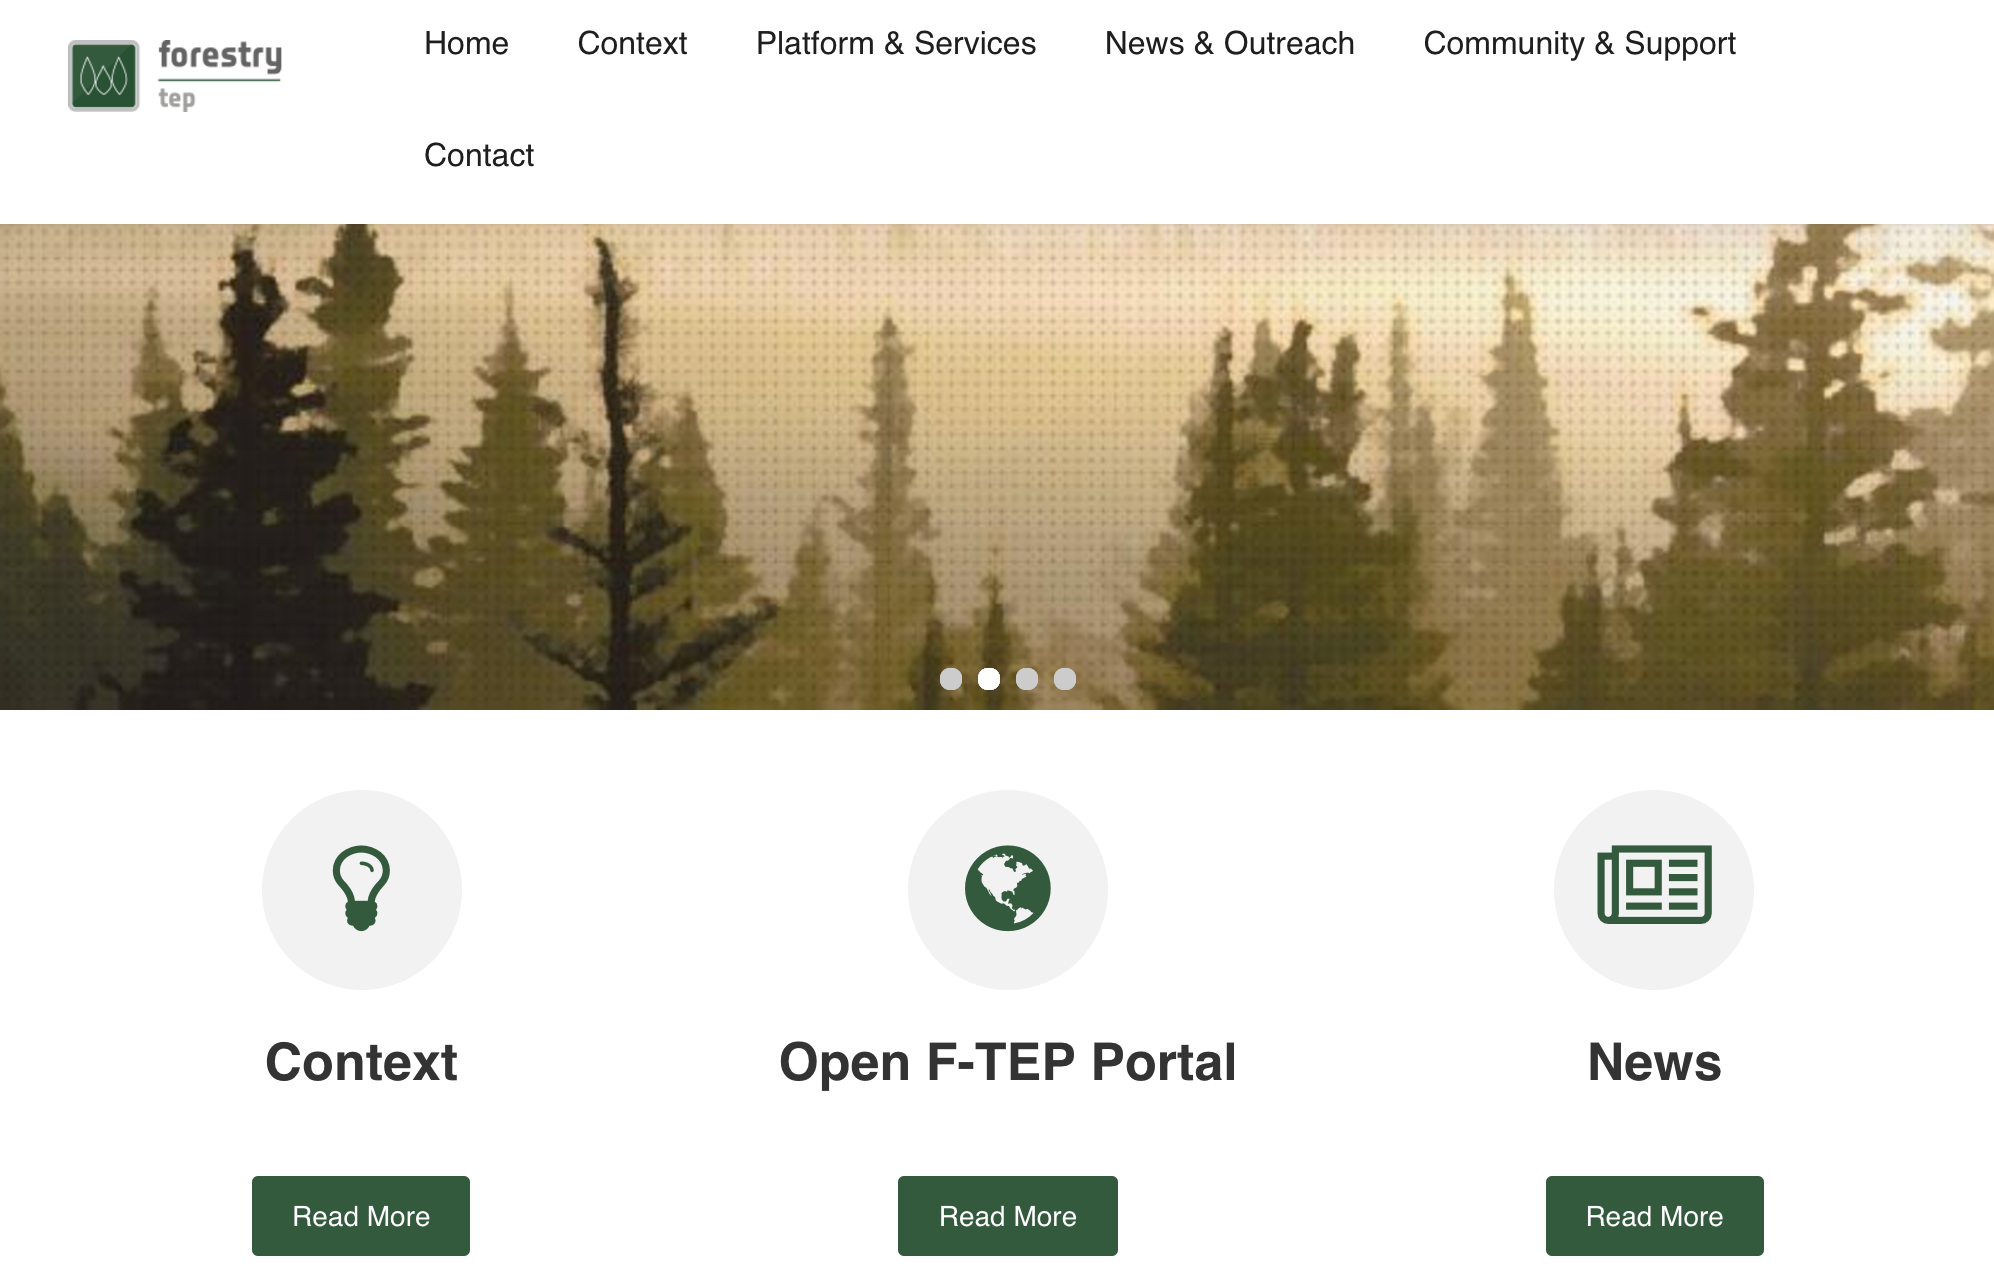Click the lightbulb Context icon

361,889
